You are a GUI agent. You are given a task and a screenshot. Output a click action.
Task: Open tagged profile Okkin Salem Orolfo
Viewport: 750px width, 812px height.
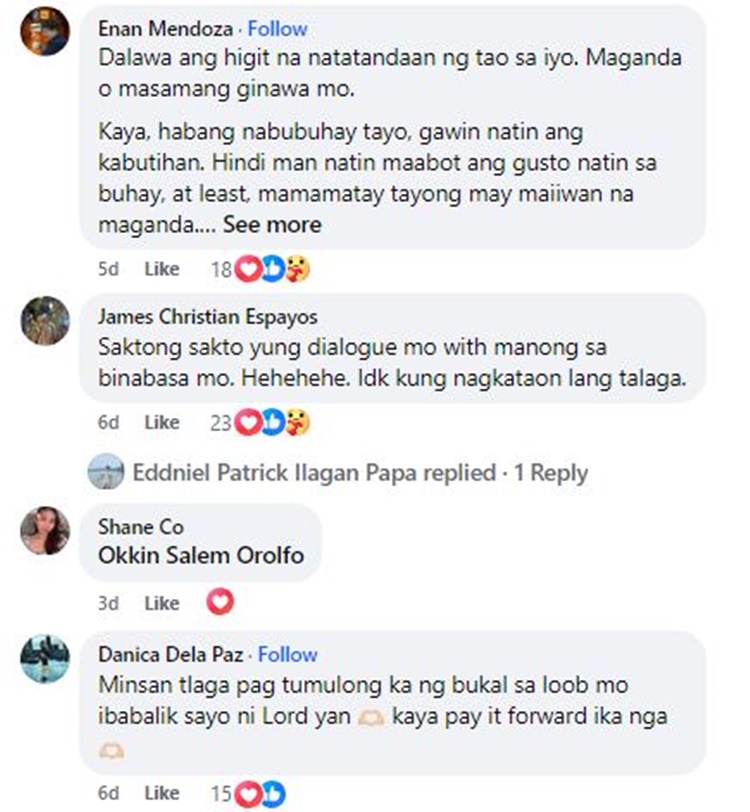[x=201, y=555]
